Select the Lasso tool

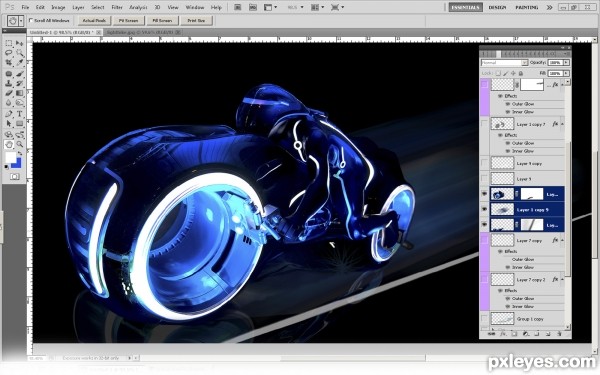coord(8,53)
